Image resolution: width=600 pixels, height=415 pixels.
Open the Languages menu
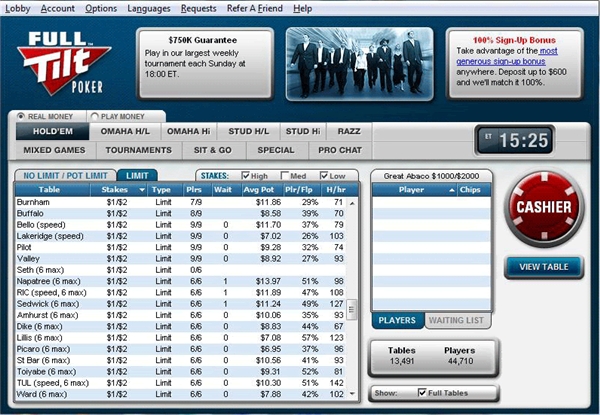(x=149, y=8)
